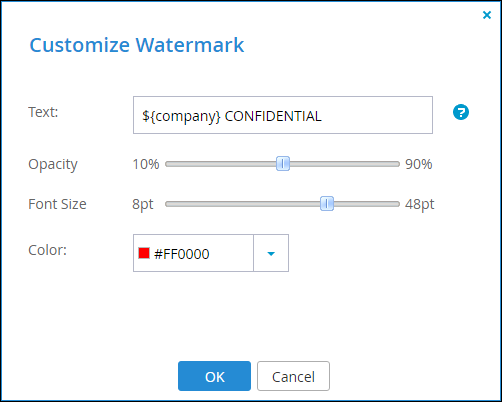The image size is (502, 402).
Task: Click the #FF0000 hex color value
Action: tap(182, 254)
